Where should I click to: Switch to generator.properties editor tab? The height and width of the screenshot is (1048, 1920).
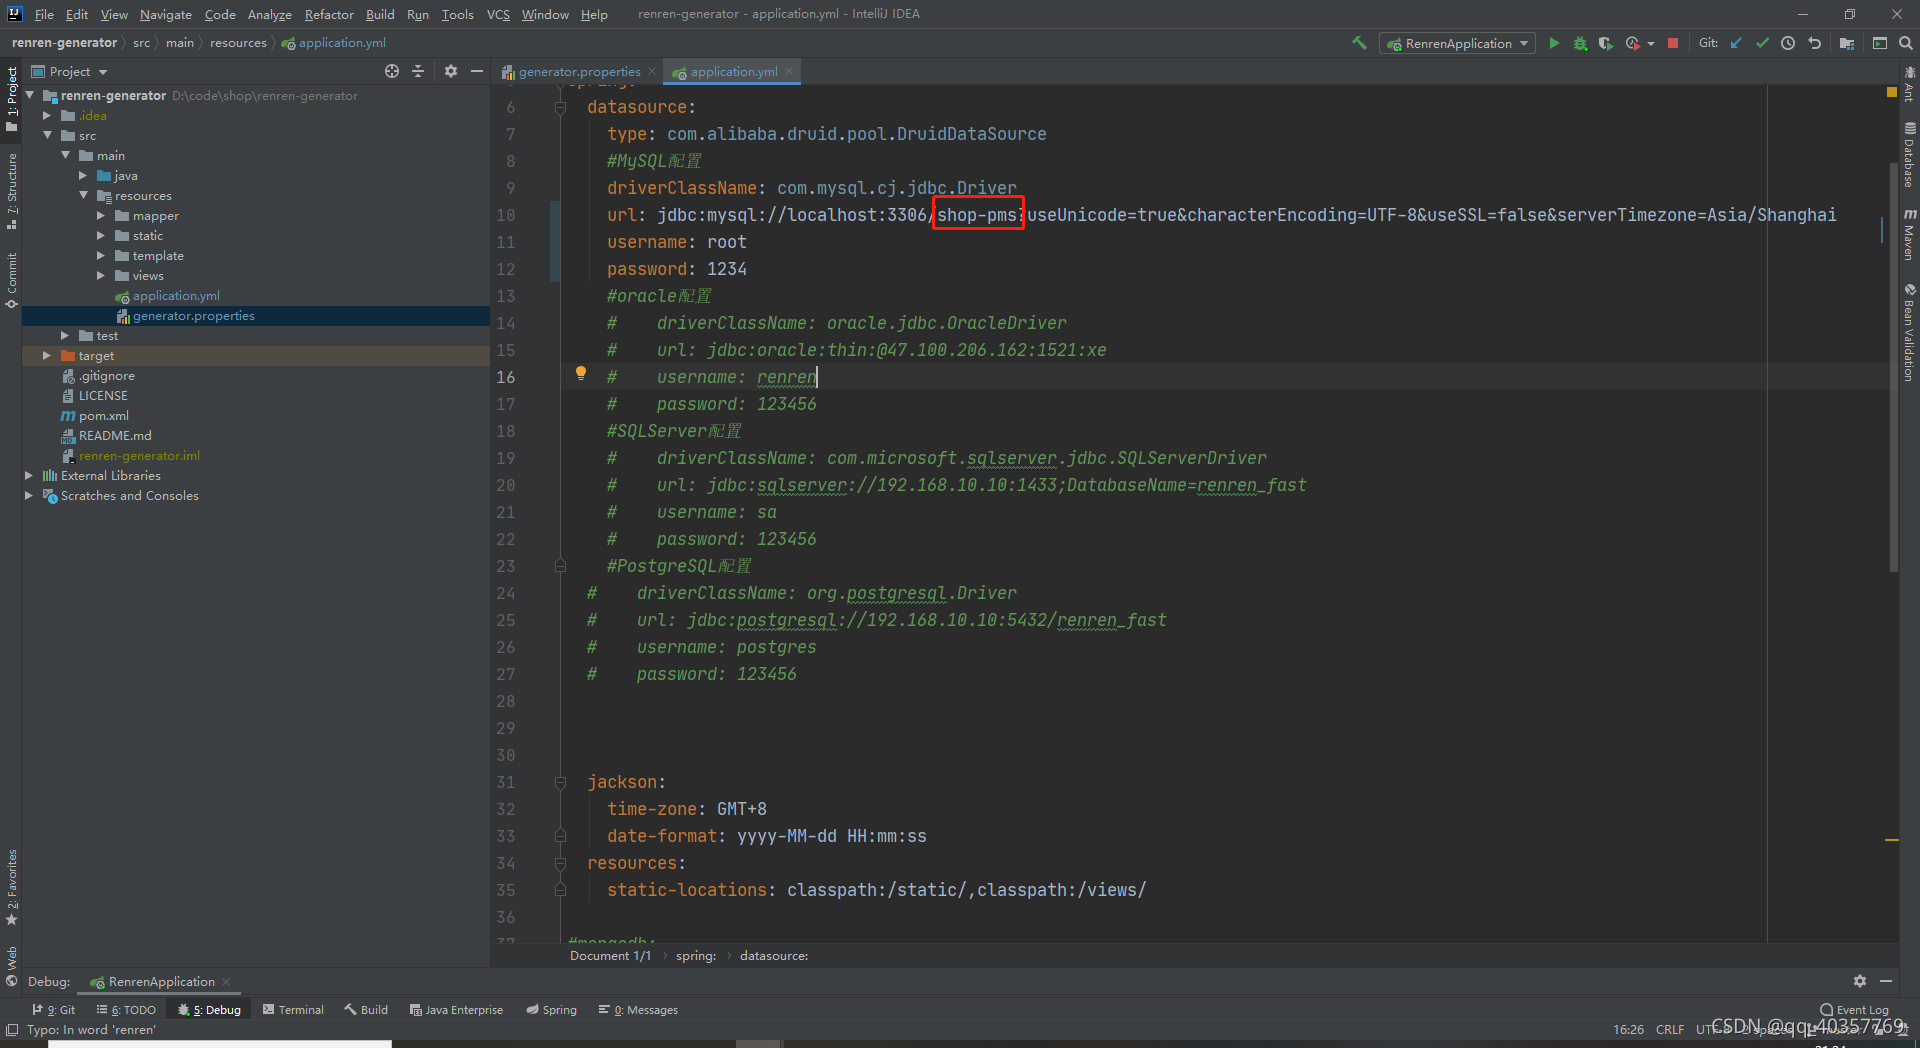579,71
